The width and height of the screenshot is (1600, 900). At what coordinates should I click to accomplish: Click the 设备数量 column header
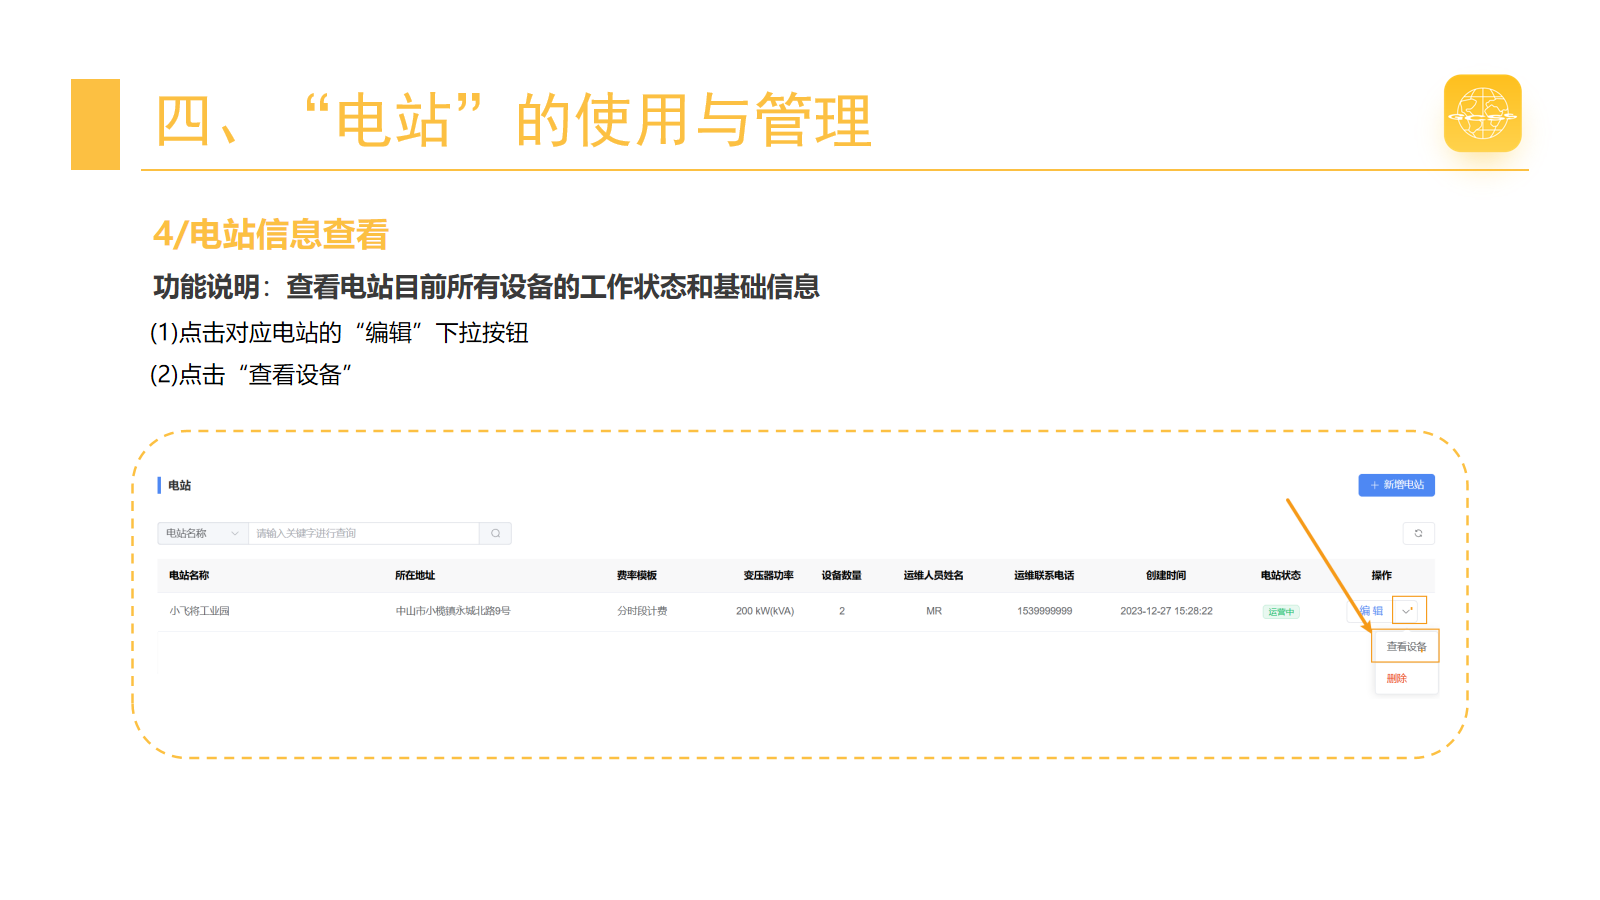point(842,575)
